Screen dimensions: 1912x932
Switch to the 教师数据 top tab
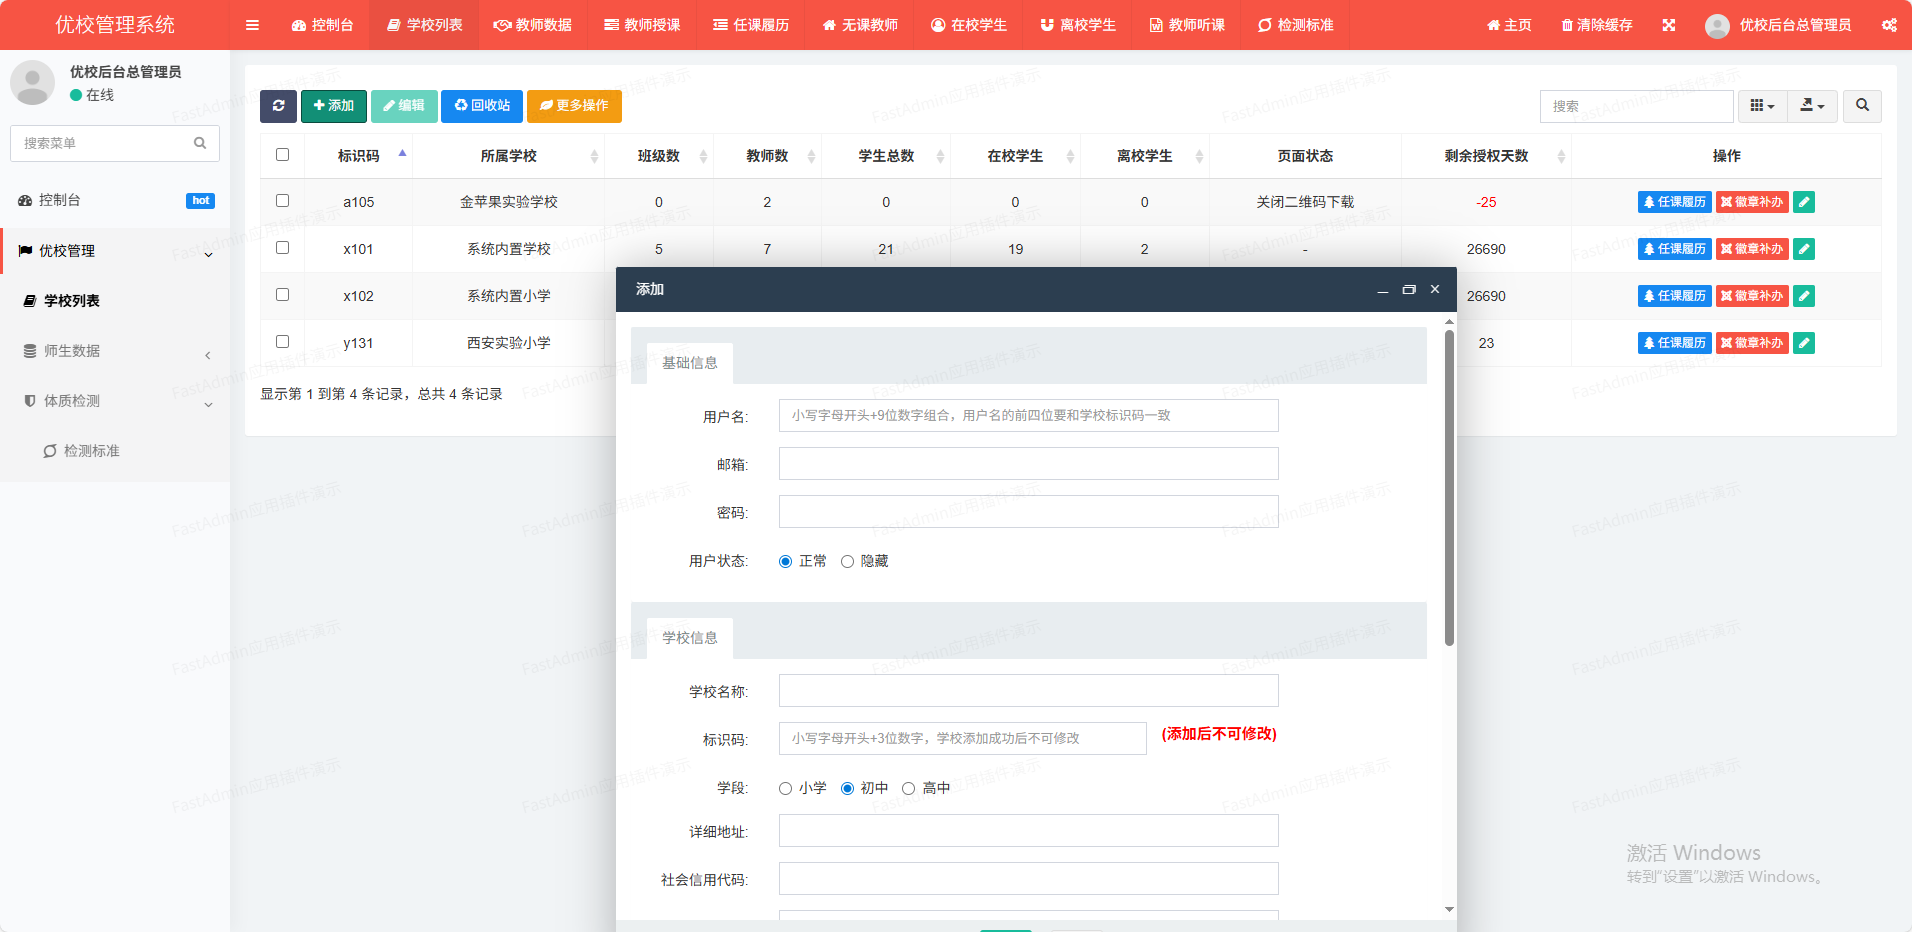pyautogui.click(x=533, y=25)
